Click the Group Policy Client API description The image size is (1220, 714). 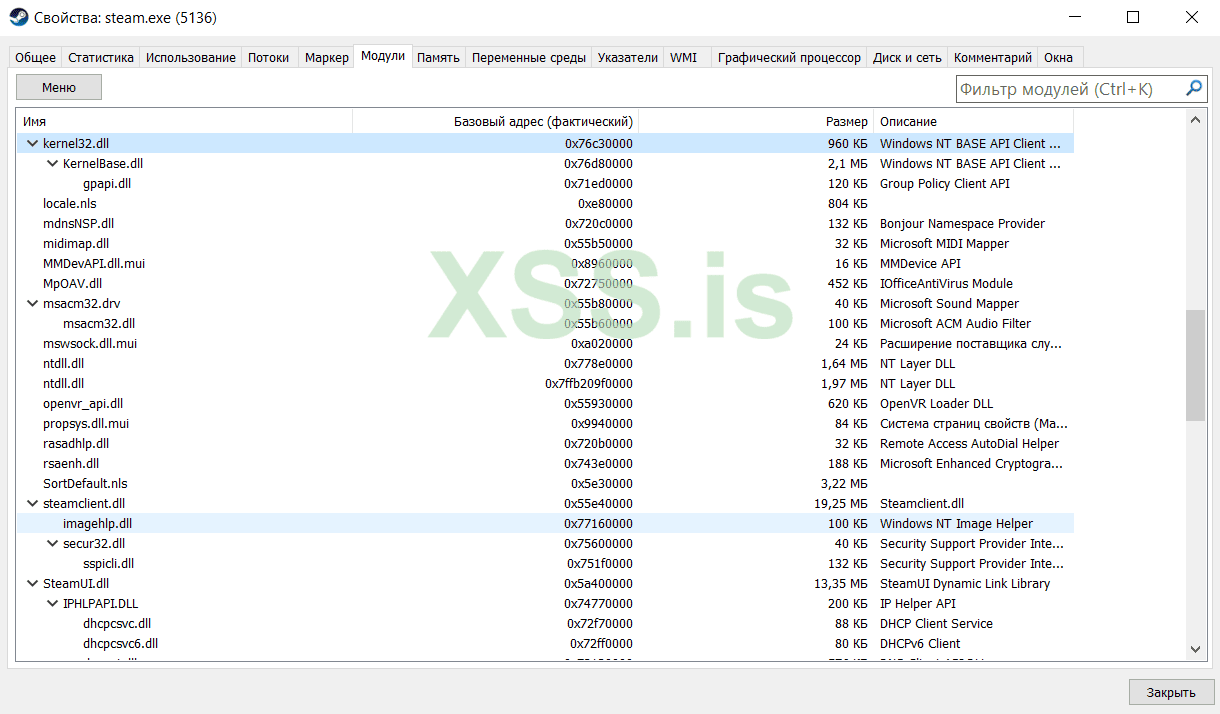pyautogui.click(x=945, y=184)
